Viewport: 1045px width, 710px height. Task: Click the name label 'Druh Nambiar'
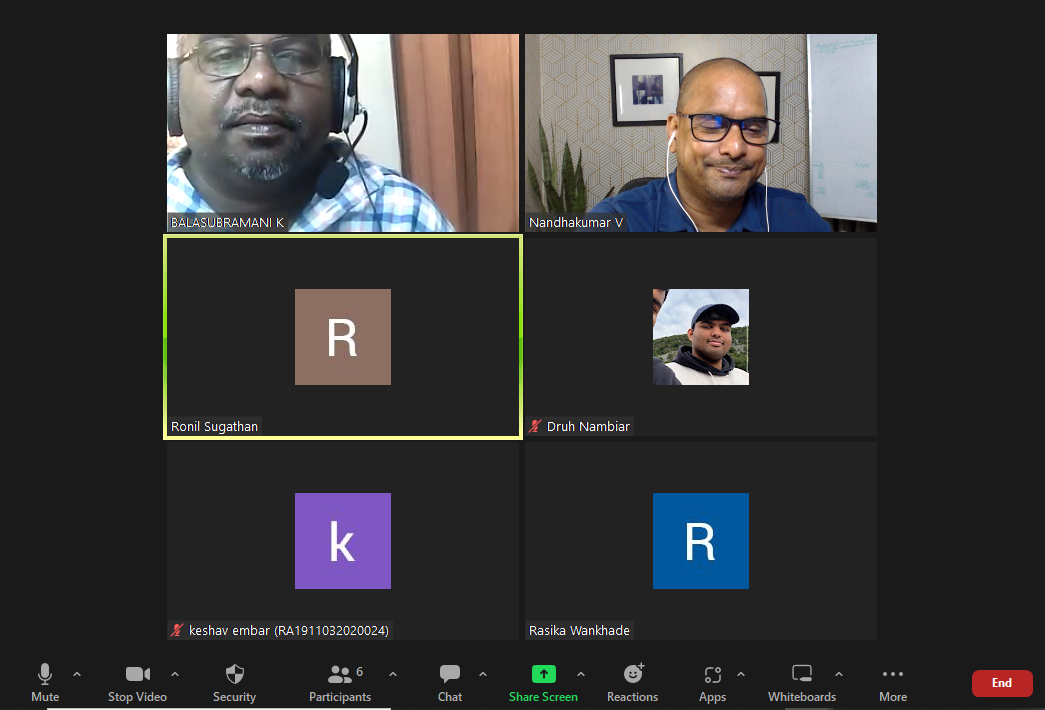click(588, 427)
